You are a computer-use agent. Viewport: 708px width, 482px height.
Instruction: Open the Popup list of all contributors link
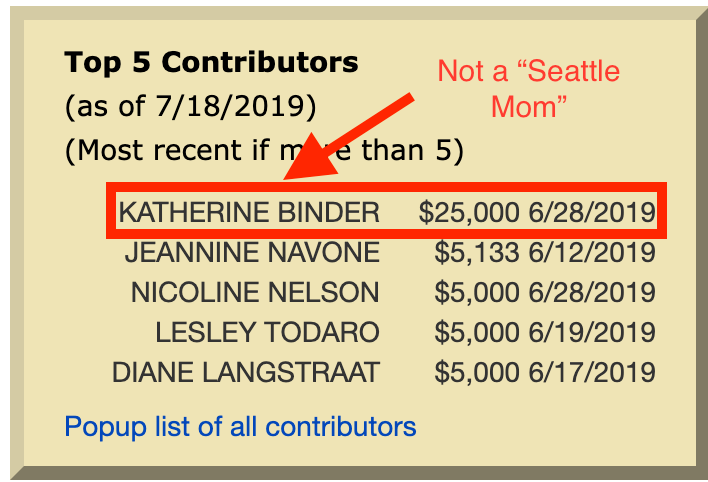point(240,427)
